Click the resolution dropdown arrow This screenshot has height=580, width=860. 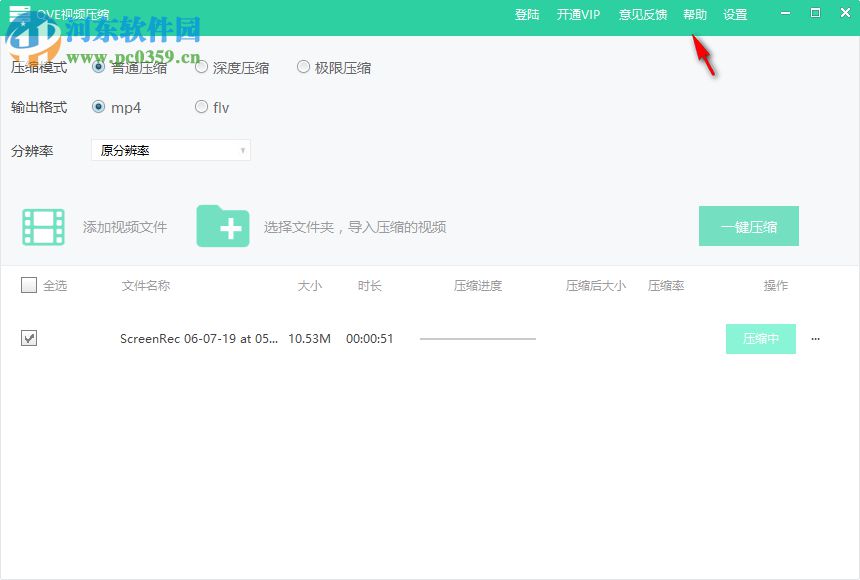pyautogui.click(x=242, y=149)
